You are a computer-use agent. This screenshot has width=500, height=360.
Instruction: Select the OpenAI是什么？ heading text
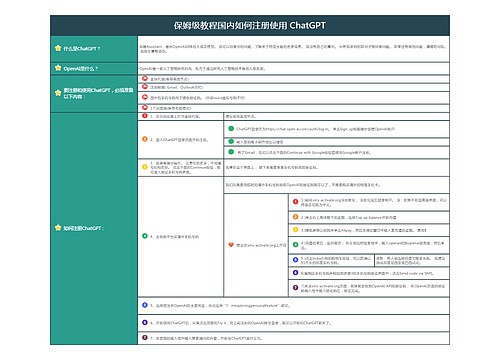tap(81, 69)
